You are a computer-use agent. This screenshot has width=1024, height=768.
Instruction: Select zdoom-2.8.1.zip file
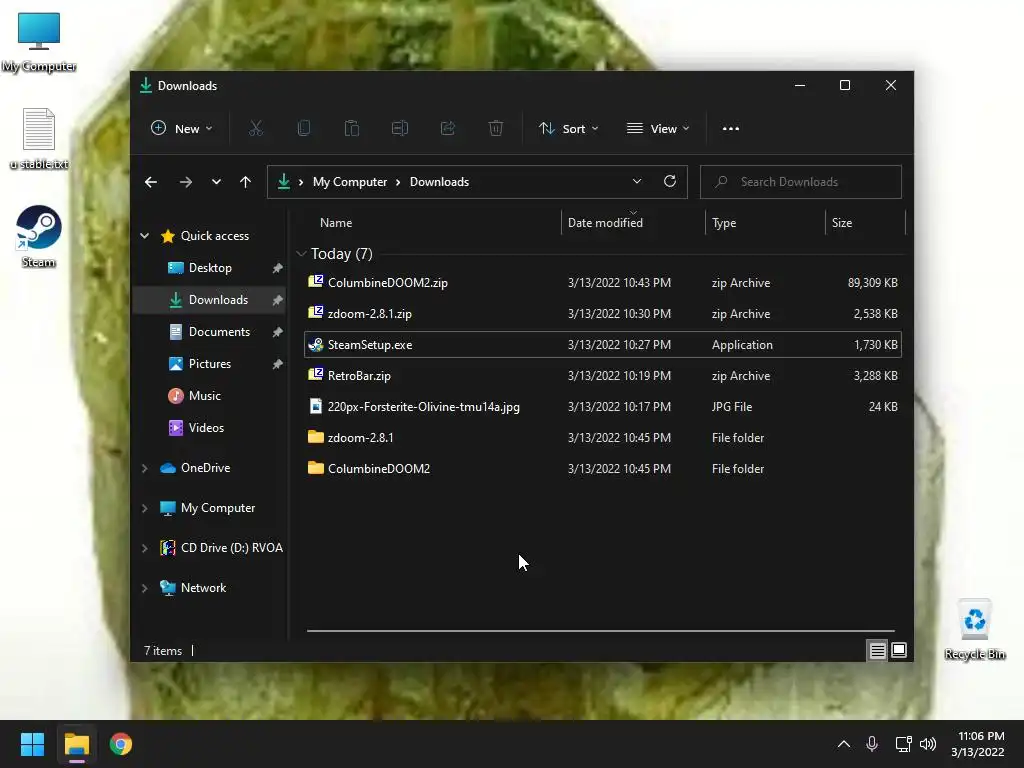coord(603,313)
